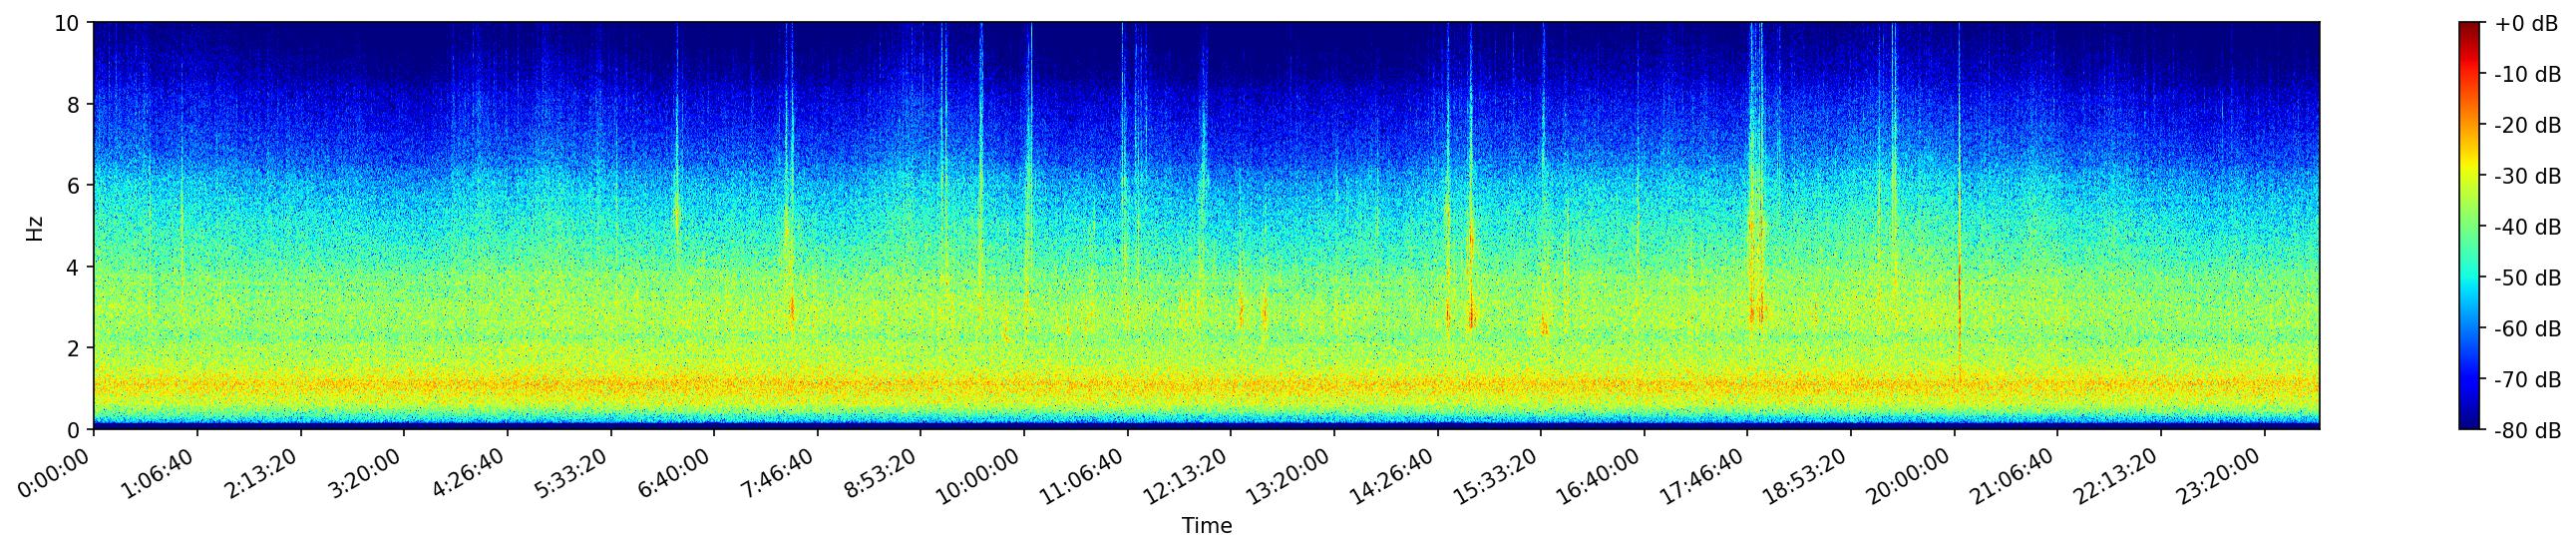Click the 2 Hz frequency axis tick label
2576x551 pixels.
click(x=74, y=348)
